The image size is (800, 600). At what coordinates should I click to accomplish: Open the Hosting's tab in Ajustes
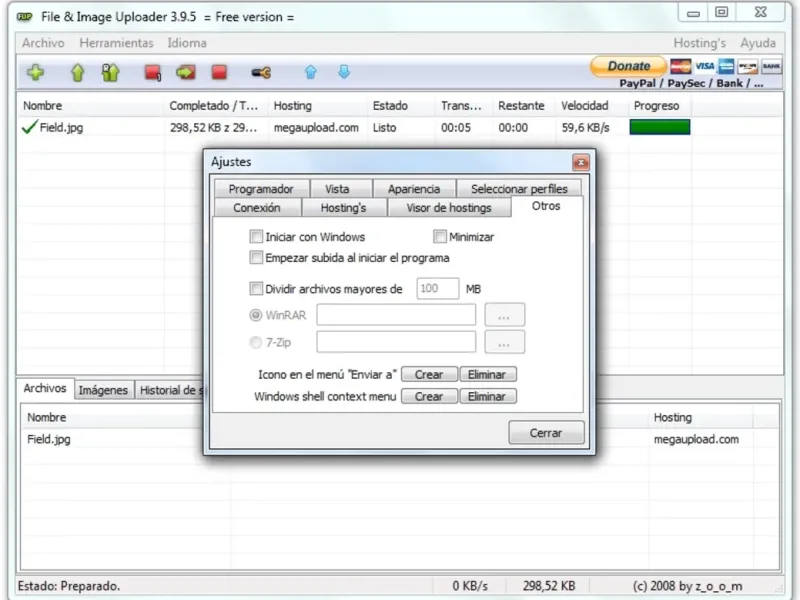343,208
